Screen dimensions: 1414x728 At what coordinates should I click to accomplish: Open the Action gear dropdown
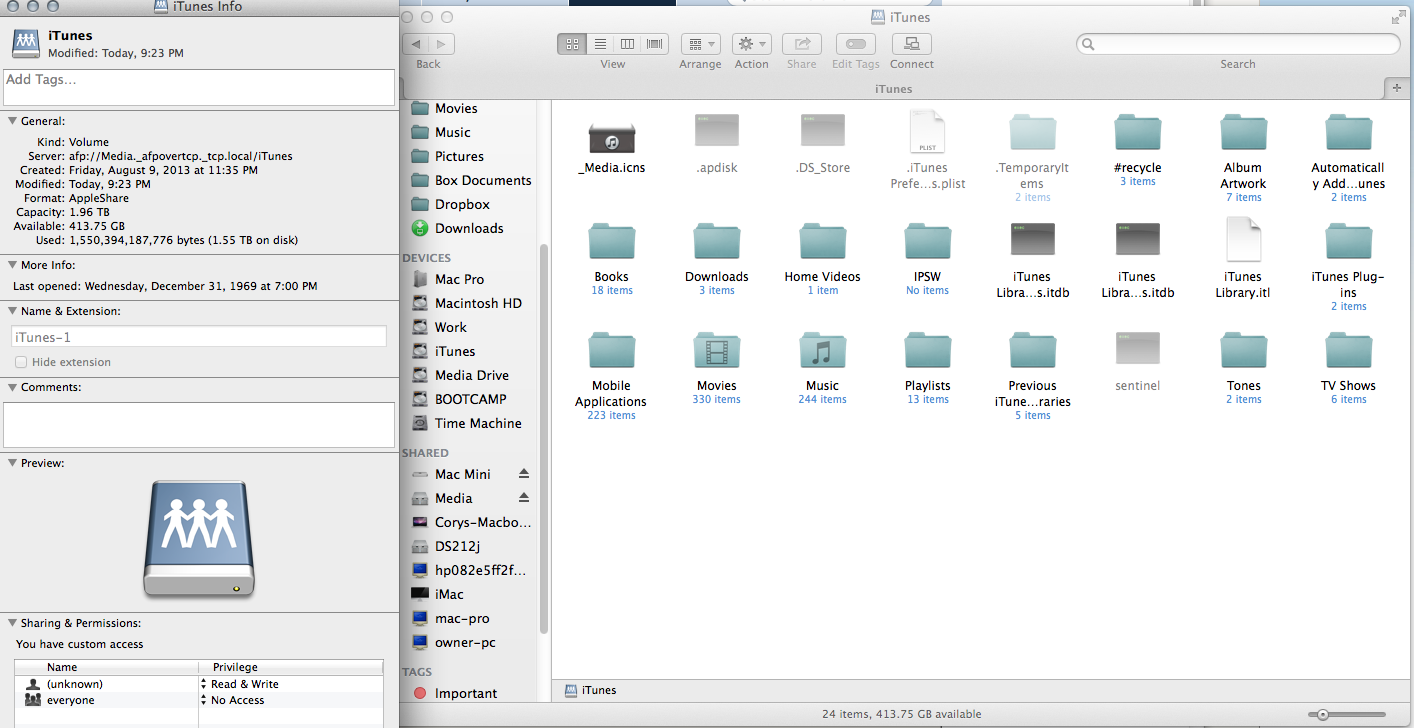pyautogui.click(x=751, y=44)
